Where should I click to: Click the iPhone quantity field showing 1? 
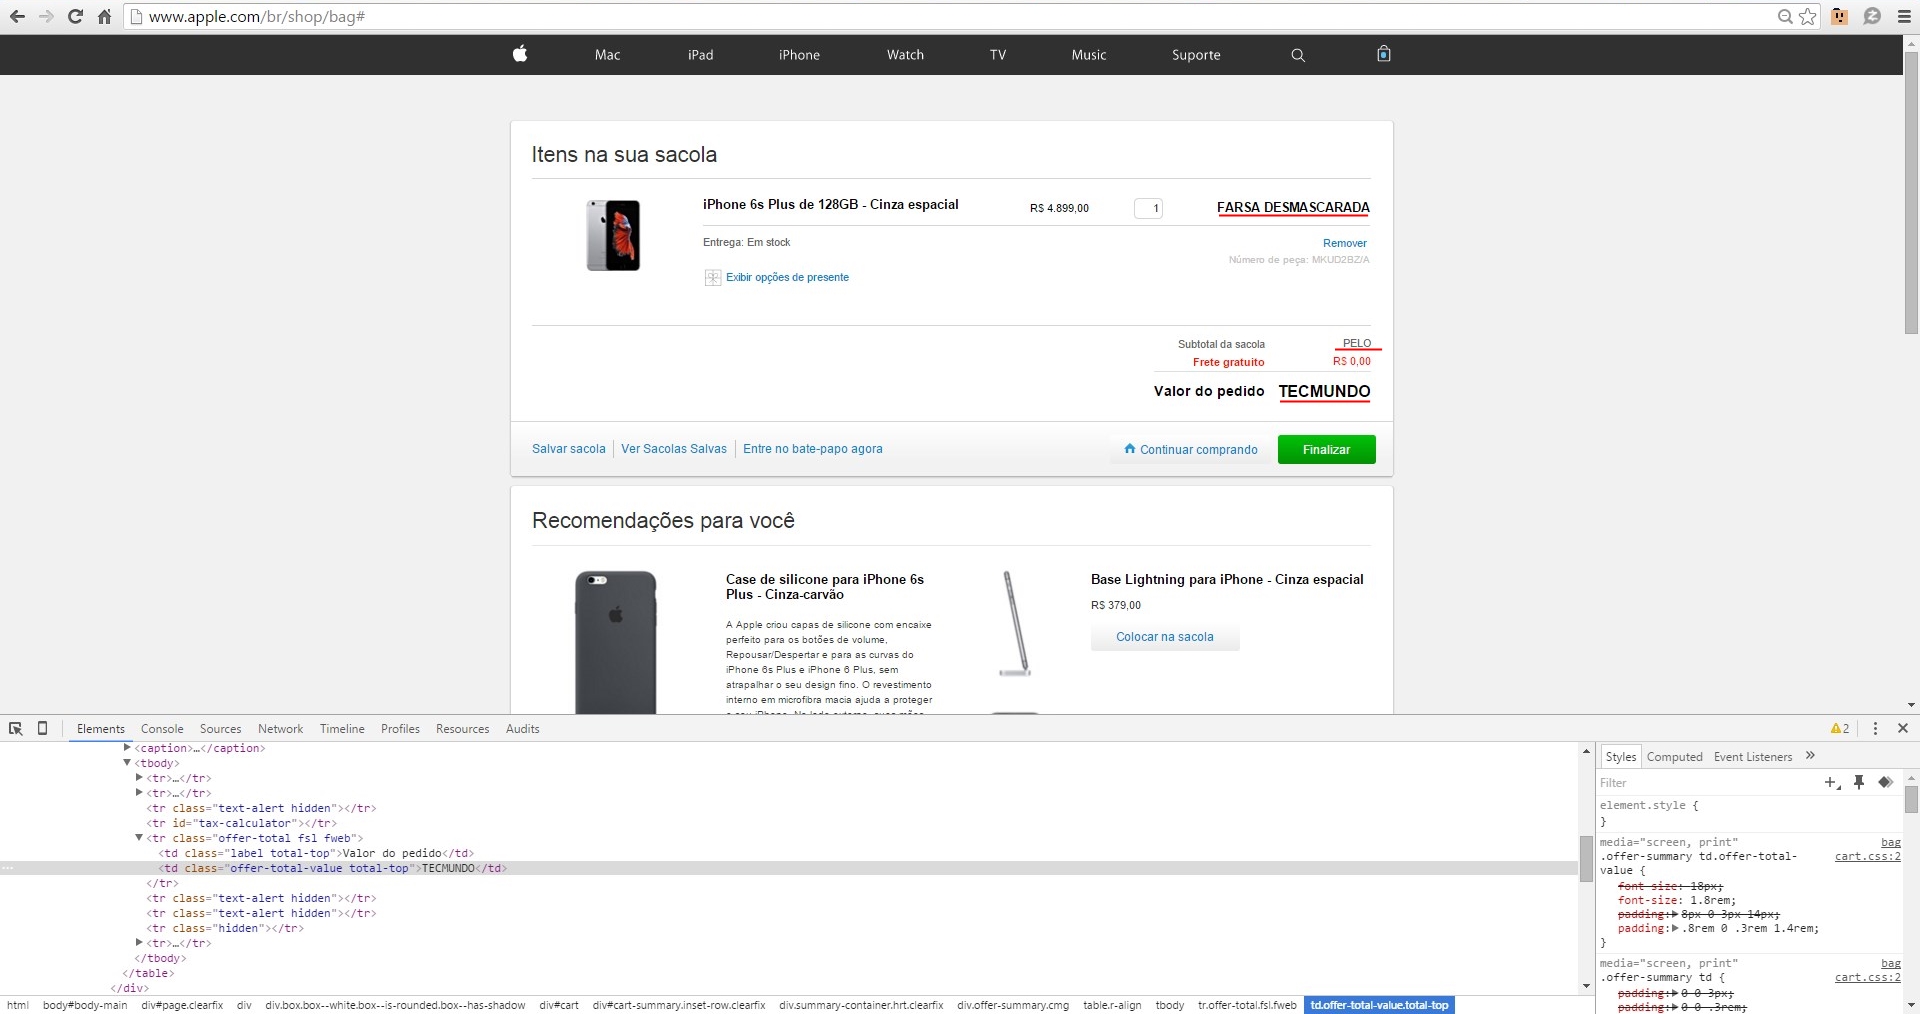pyautogui.click(x=1148, y=208)
